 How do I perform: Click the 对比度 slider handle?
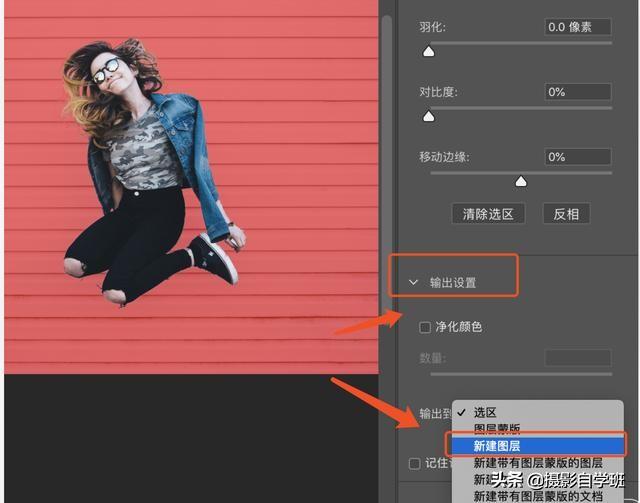click(429, 116)
